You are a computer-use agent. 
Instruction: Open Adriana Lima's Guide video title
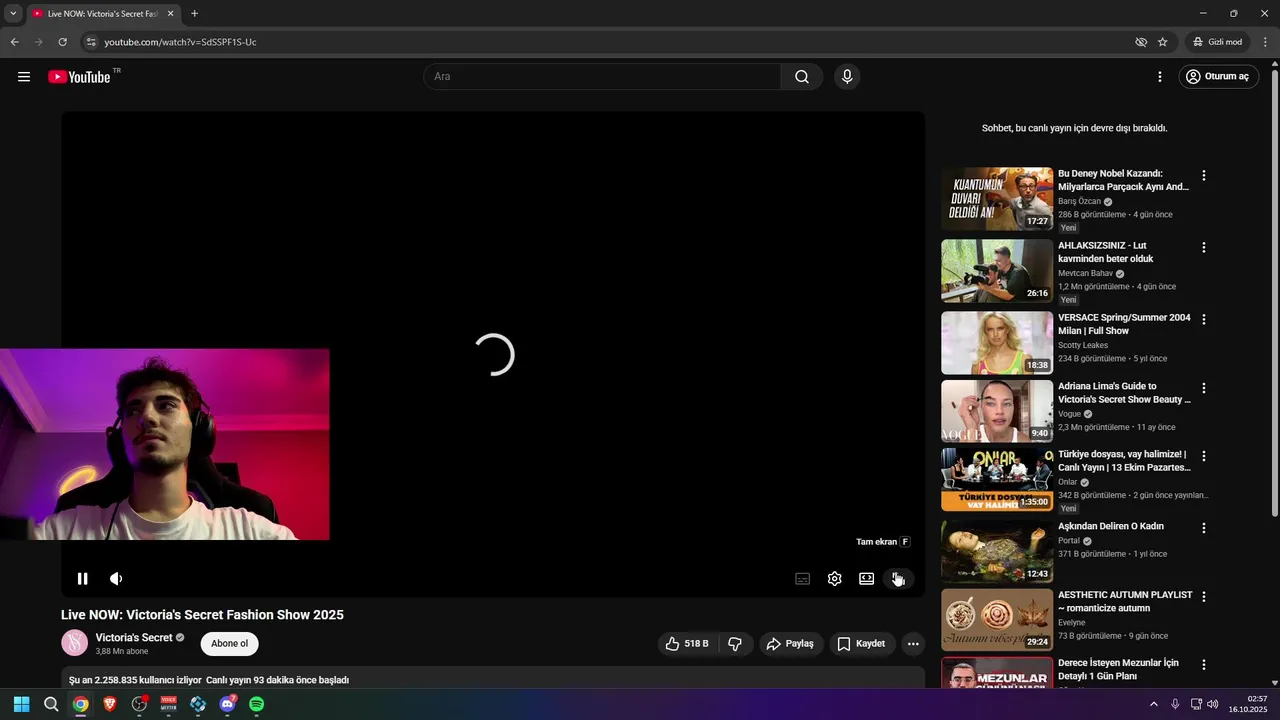[x=1125, y=393]
